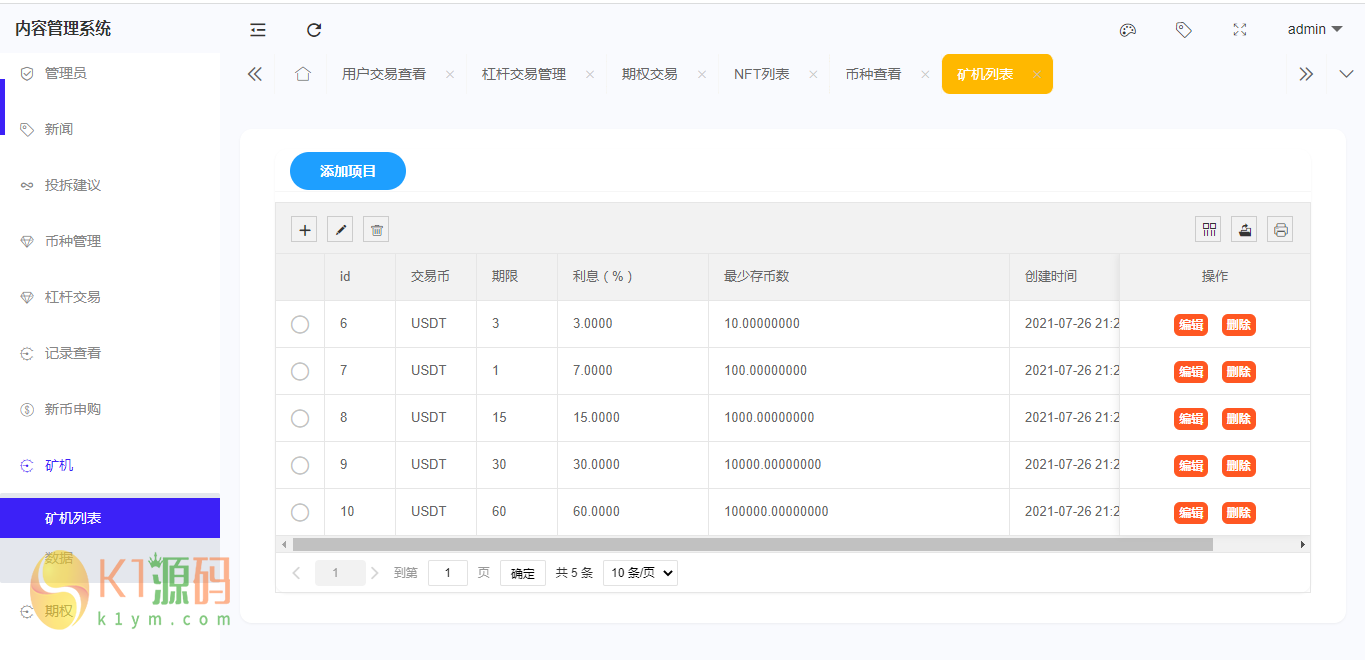Open 杠杆交易 in the sidebar menu
Viewport: 1365px width, 660px height.
[x=72, y=297]
